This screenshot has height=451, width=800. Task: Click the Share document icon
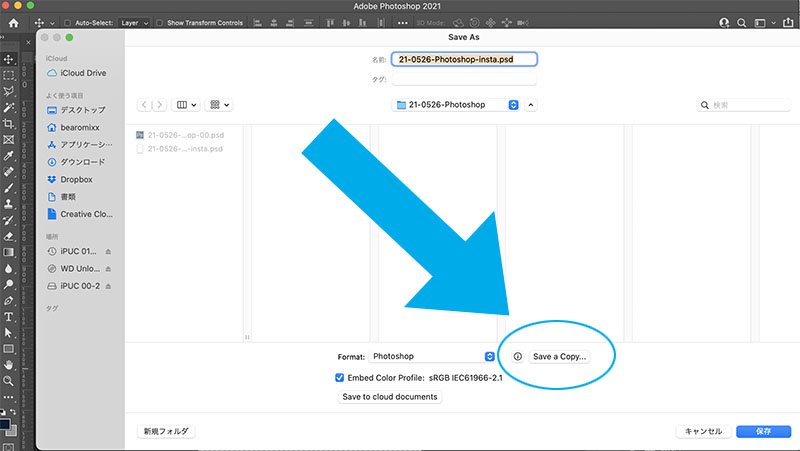[788, 23]
